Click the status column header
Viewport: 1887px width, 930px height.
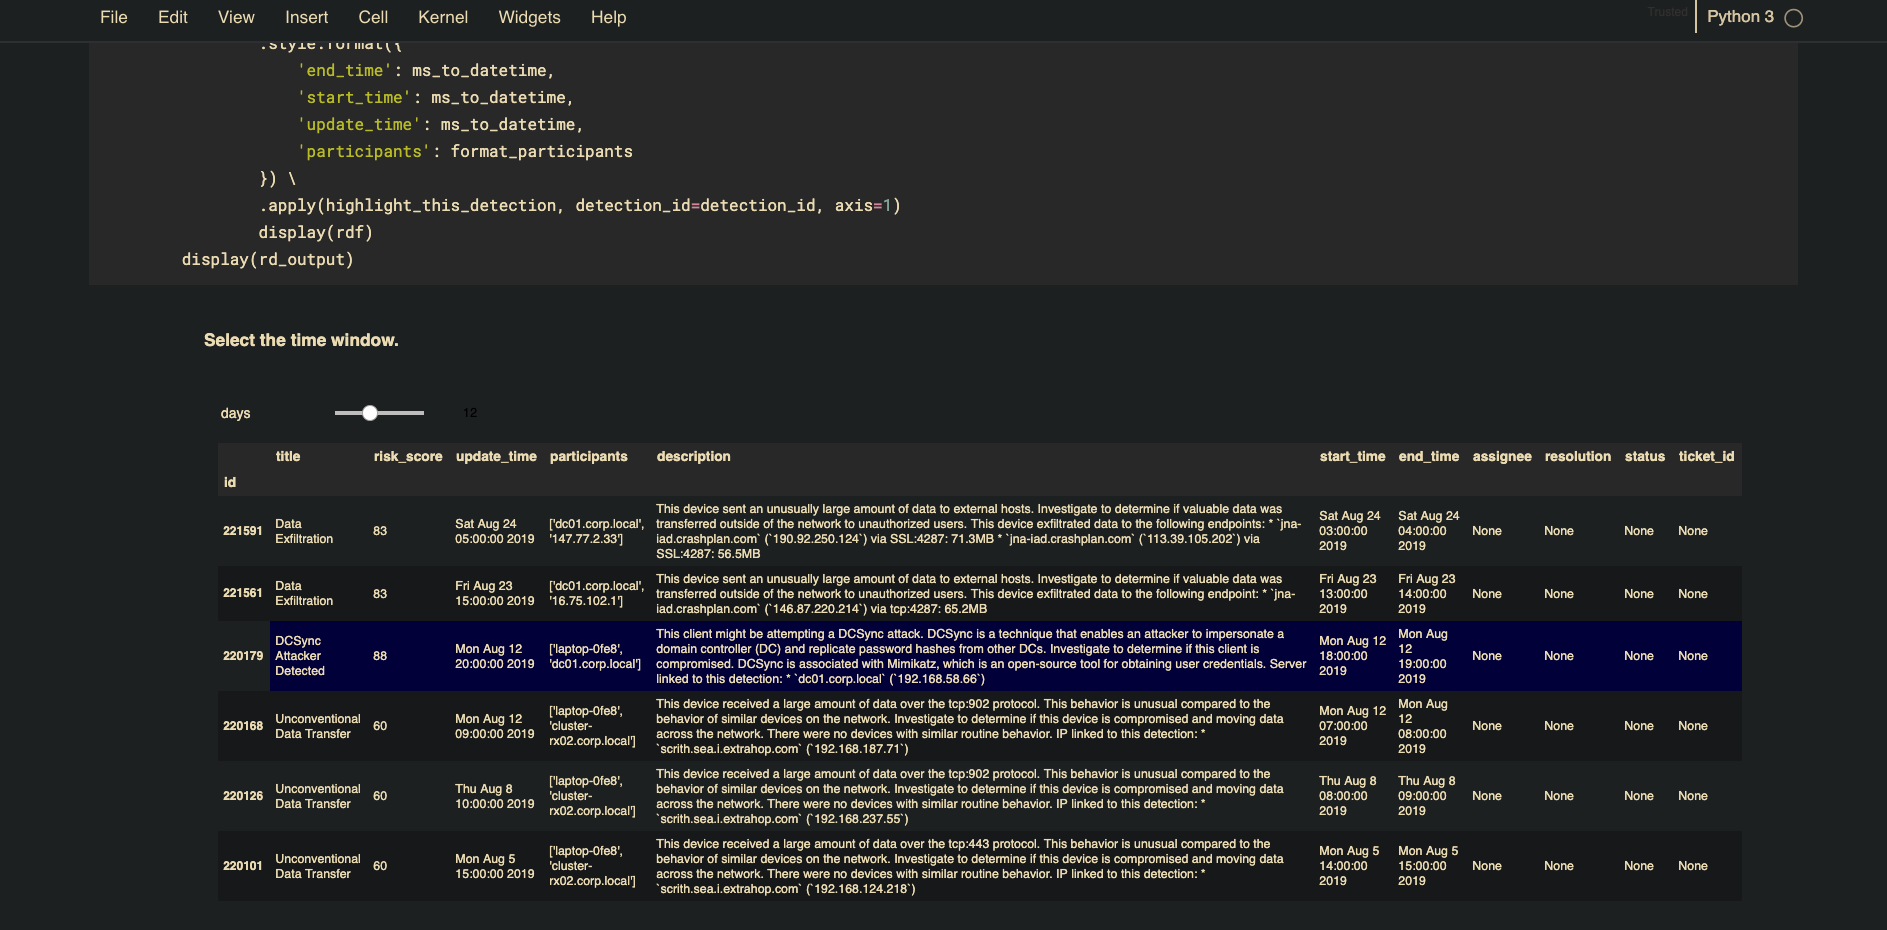[x=1645, y=456]
